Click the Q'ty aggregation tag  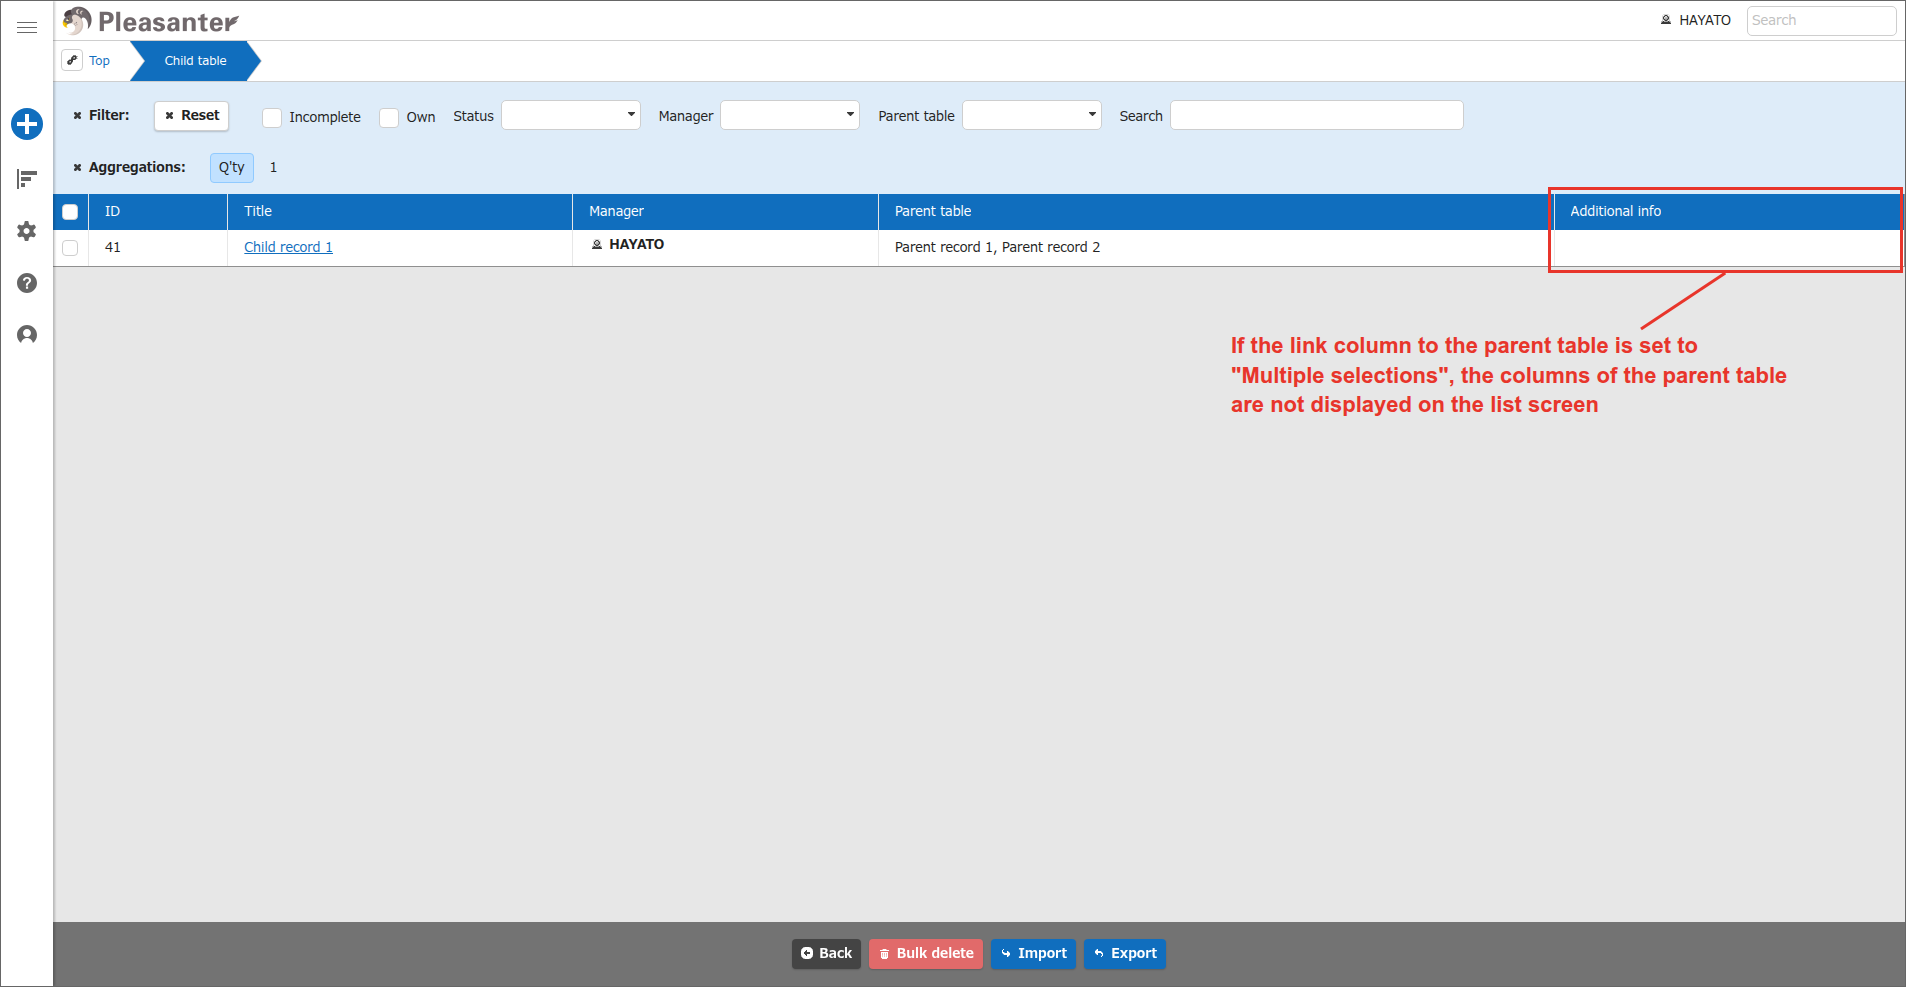(232, 167)
